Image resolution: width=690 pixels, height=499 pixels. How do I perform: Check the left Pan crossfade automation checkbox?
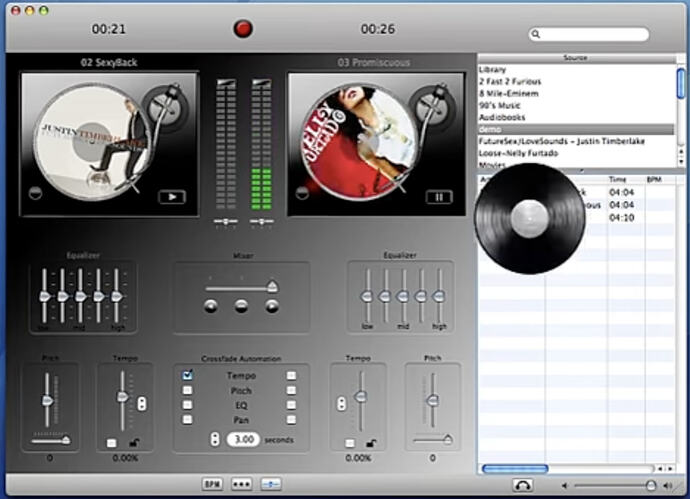pyautogui.click(x=187, y=419)
